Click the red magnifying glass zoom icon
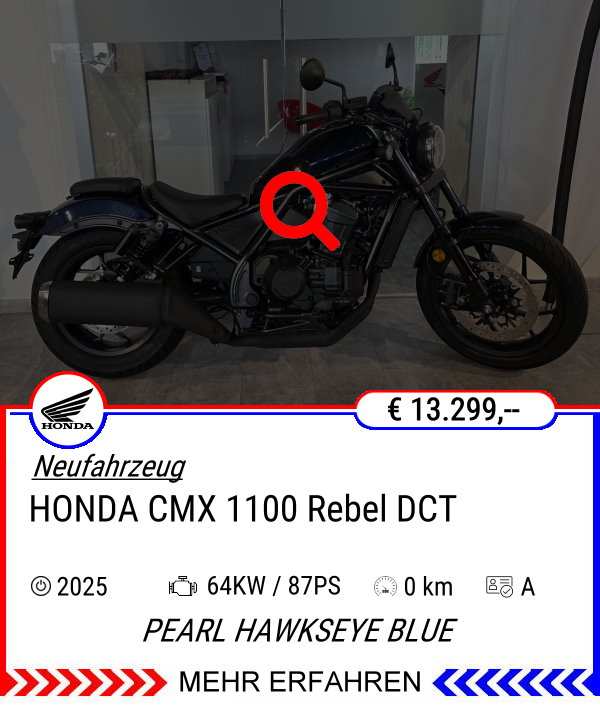Image resolution: width=600 pixels, height=720 pixels. (x=299, y=211)
